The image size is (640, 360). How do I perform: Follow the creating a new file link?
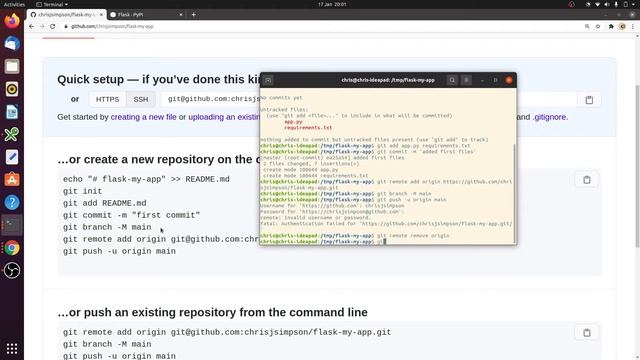click(143, 117)
